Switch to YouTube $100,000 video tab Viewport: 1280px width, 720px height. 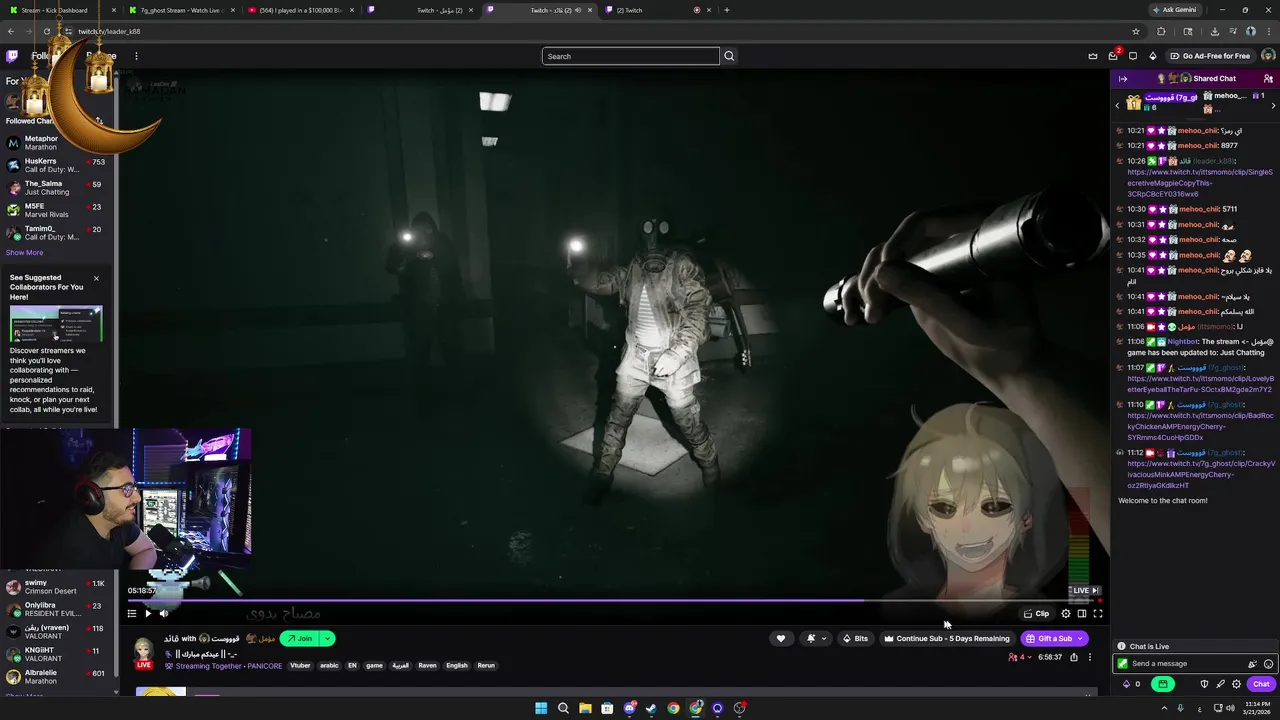[300, 10]
